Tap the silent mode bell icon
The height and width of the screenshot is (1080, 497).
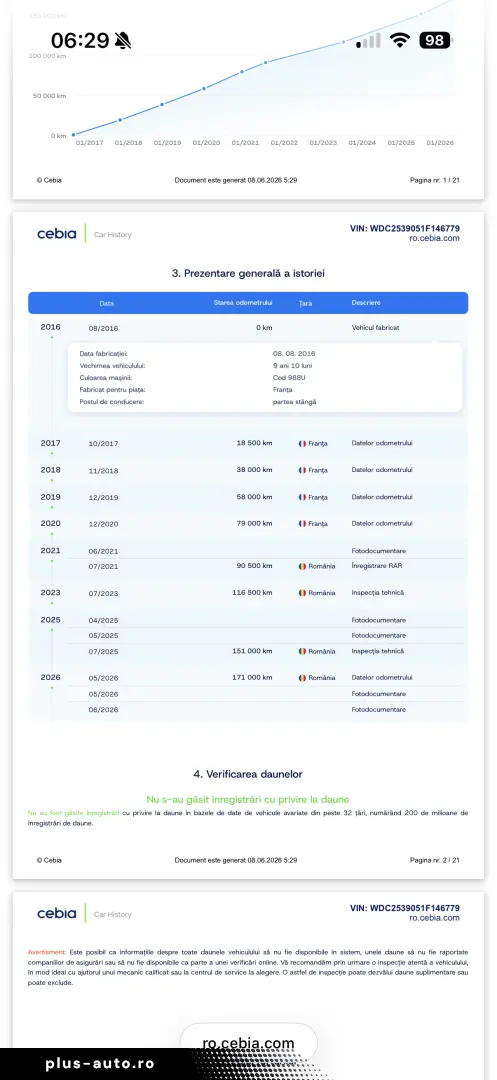(123, 41)
